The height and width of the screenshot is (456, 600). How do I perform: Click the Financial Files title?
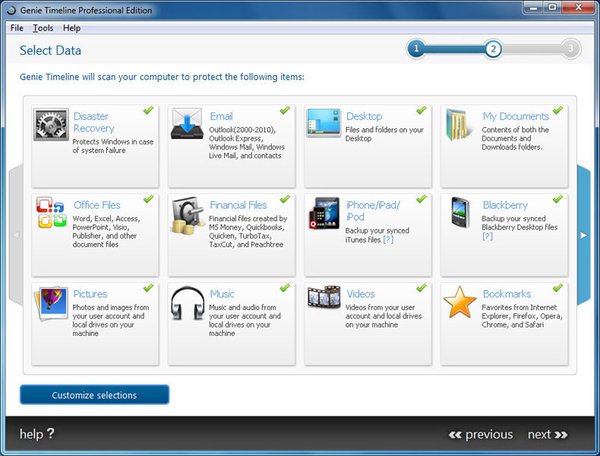tap(238, 205)
